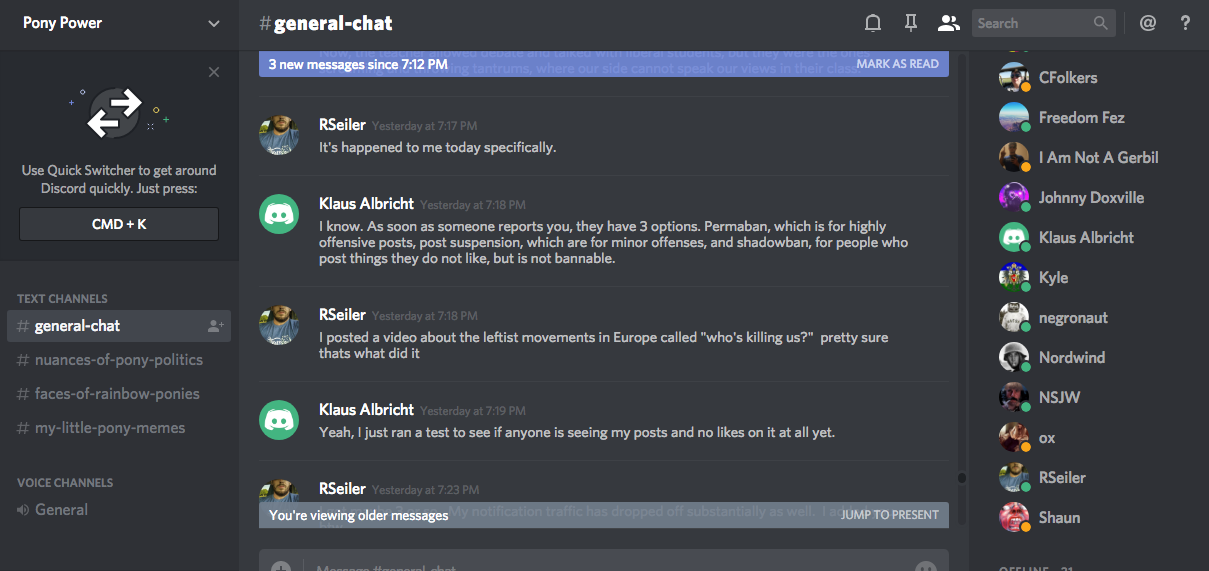
Task: Collapse the TEXT CHANNELS category
Action: point(62,298)
